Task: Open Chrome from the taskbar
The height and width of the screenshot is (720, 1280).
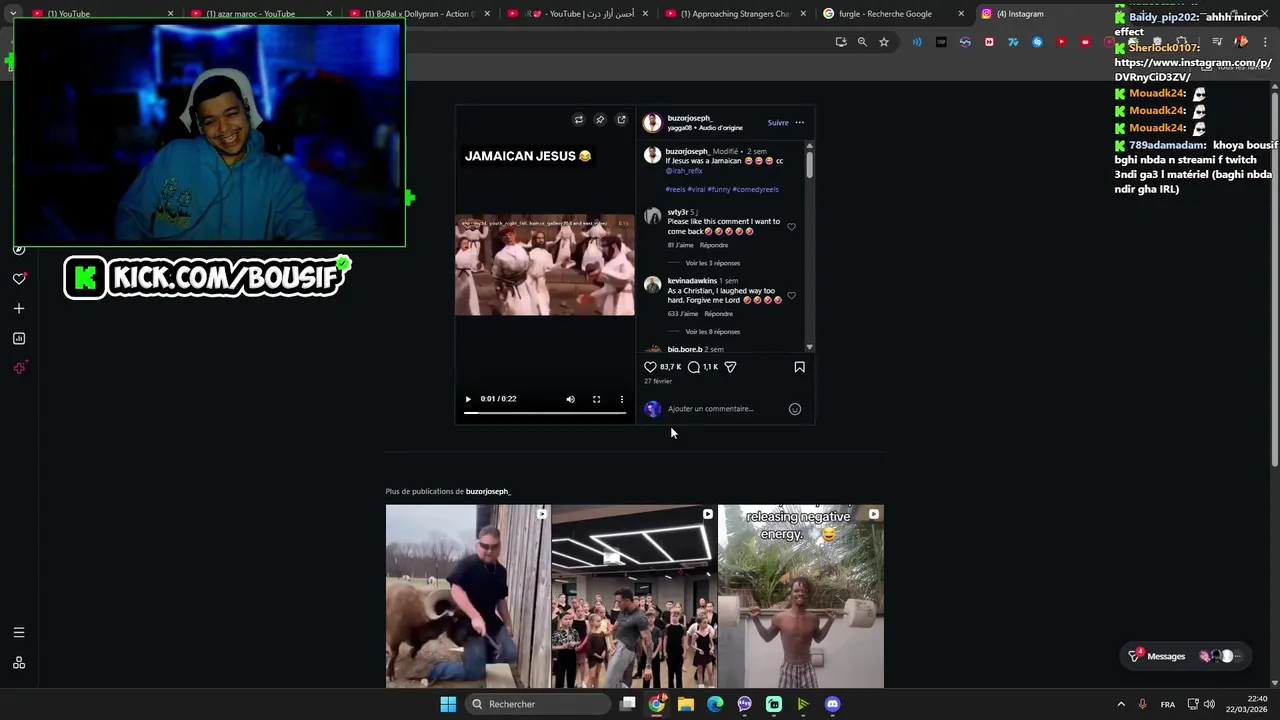Action: (656, 704)
